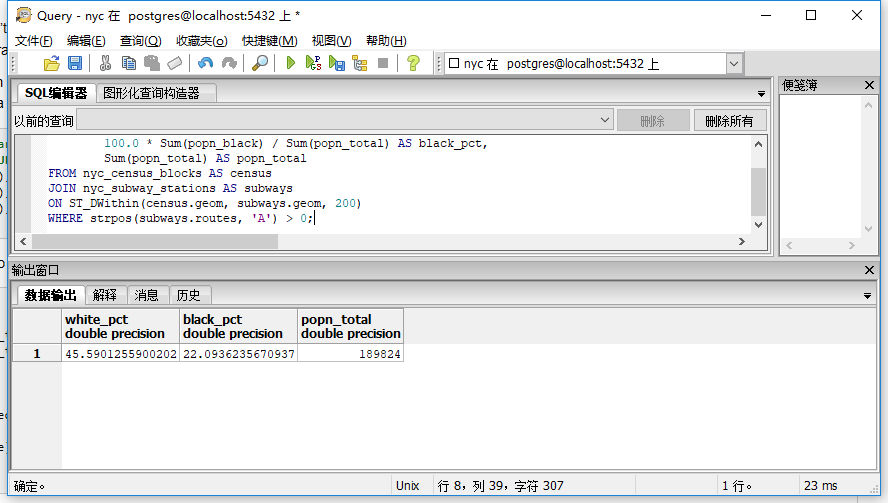
Task: Switch to SQL编辑器 tab
Action: (56, 93)
